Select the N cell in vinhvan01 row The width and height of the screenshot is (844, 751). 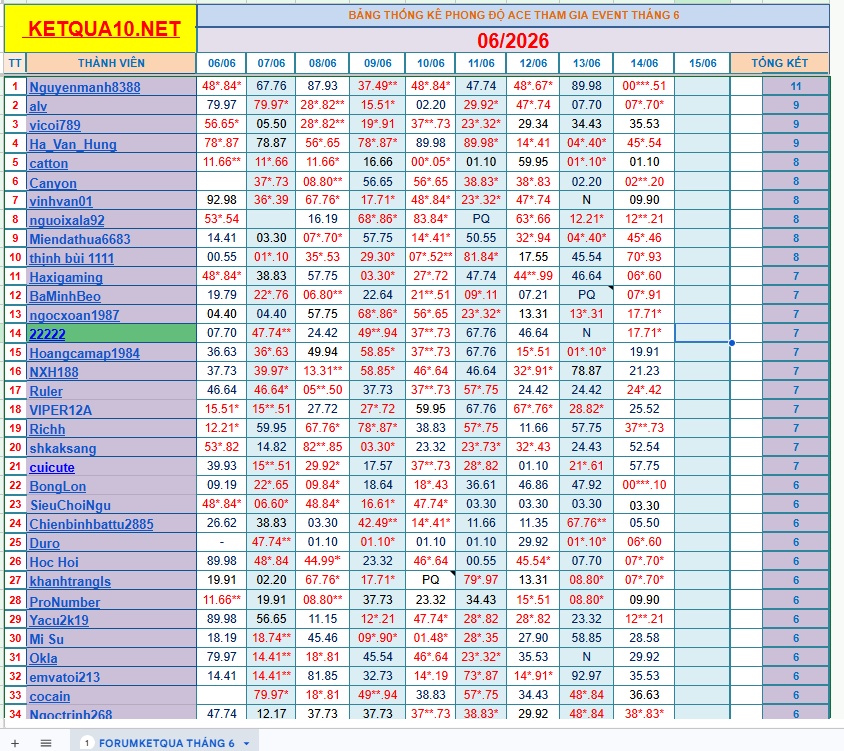586,200
